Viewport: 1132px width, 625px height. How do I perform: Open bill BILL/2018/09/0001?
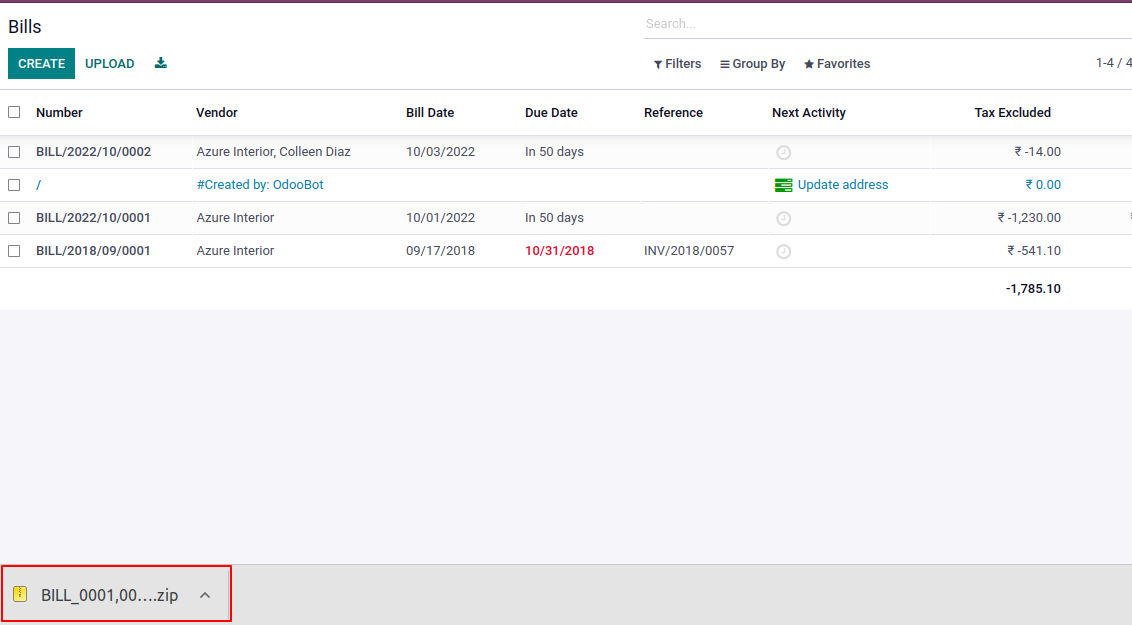tap(93, 250)
